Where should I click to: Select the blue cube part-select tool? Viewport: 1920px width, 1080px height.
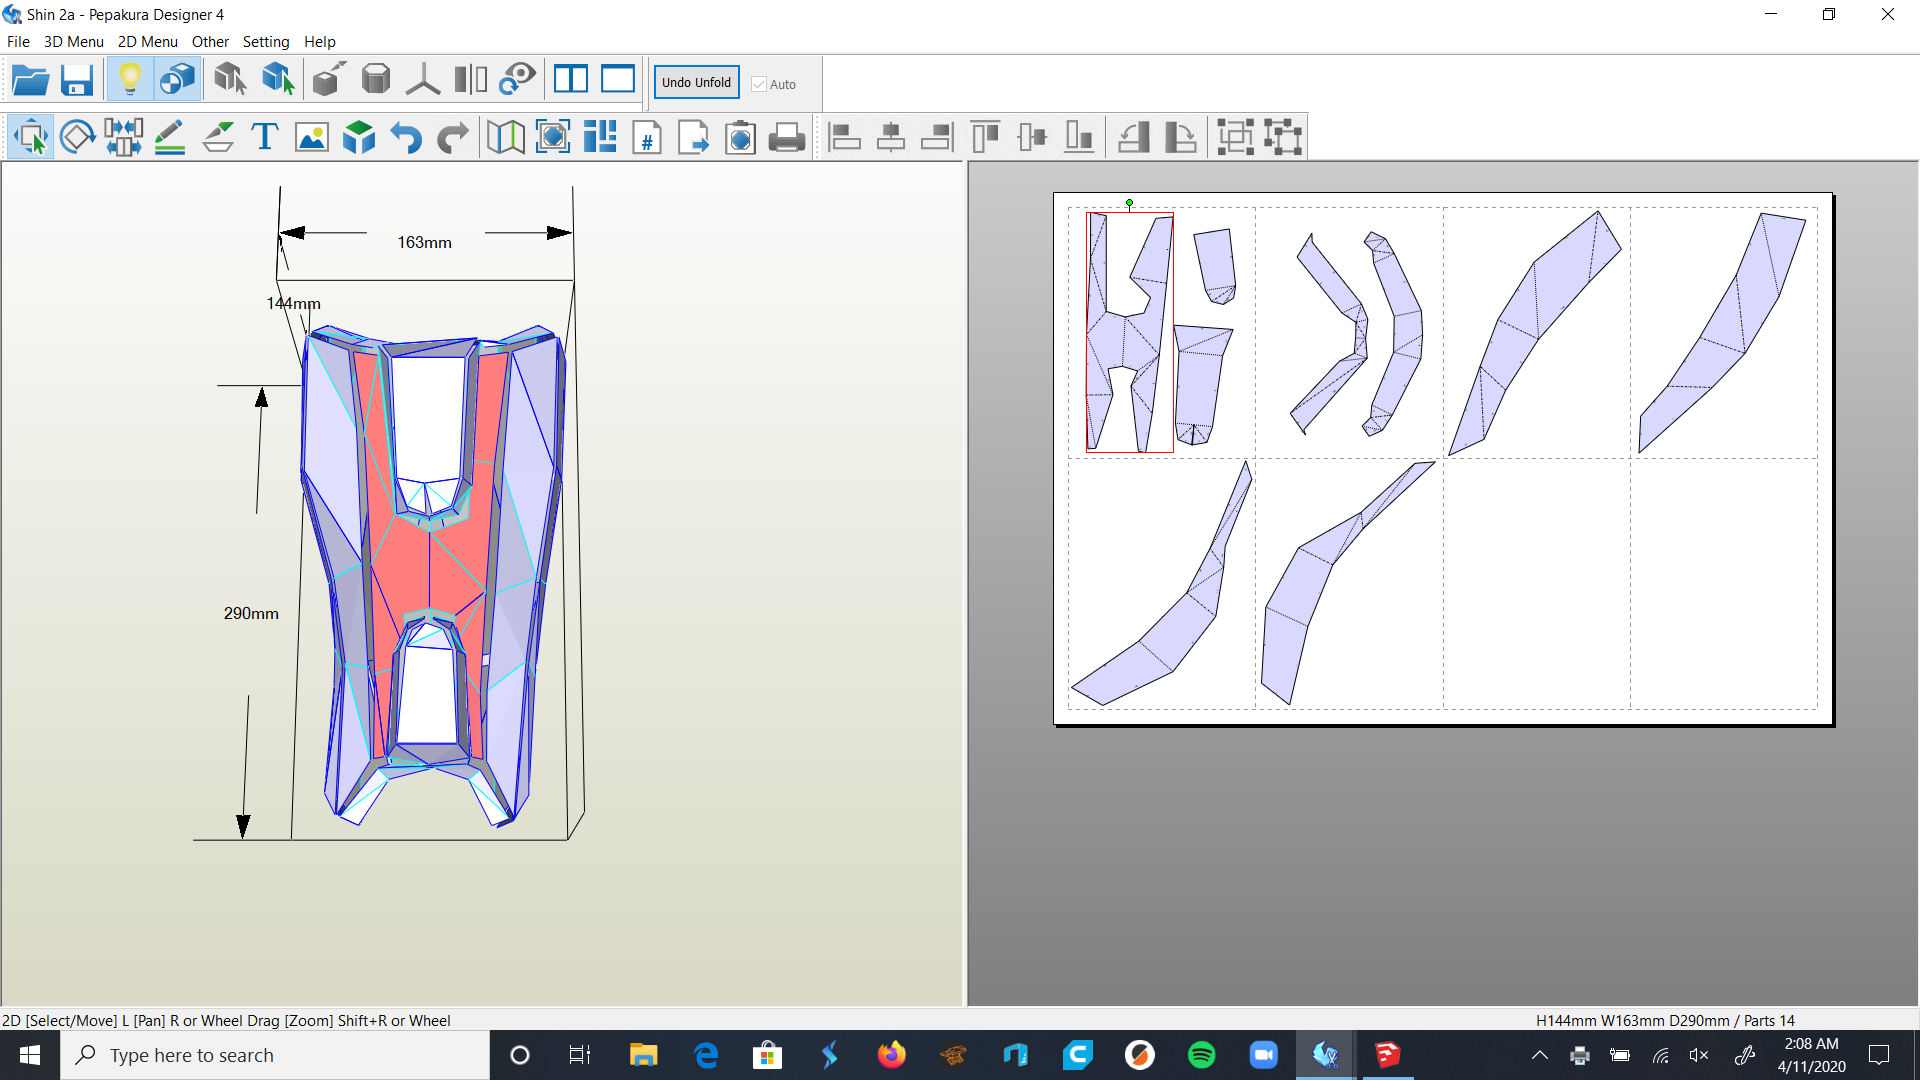pos(277,80)
